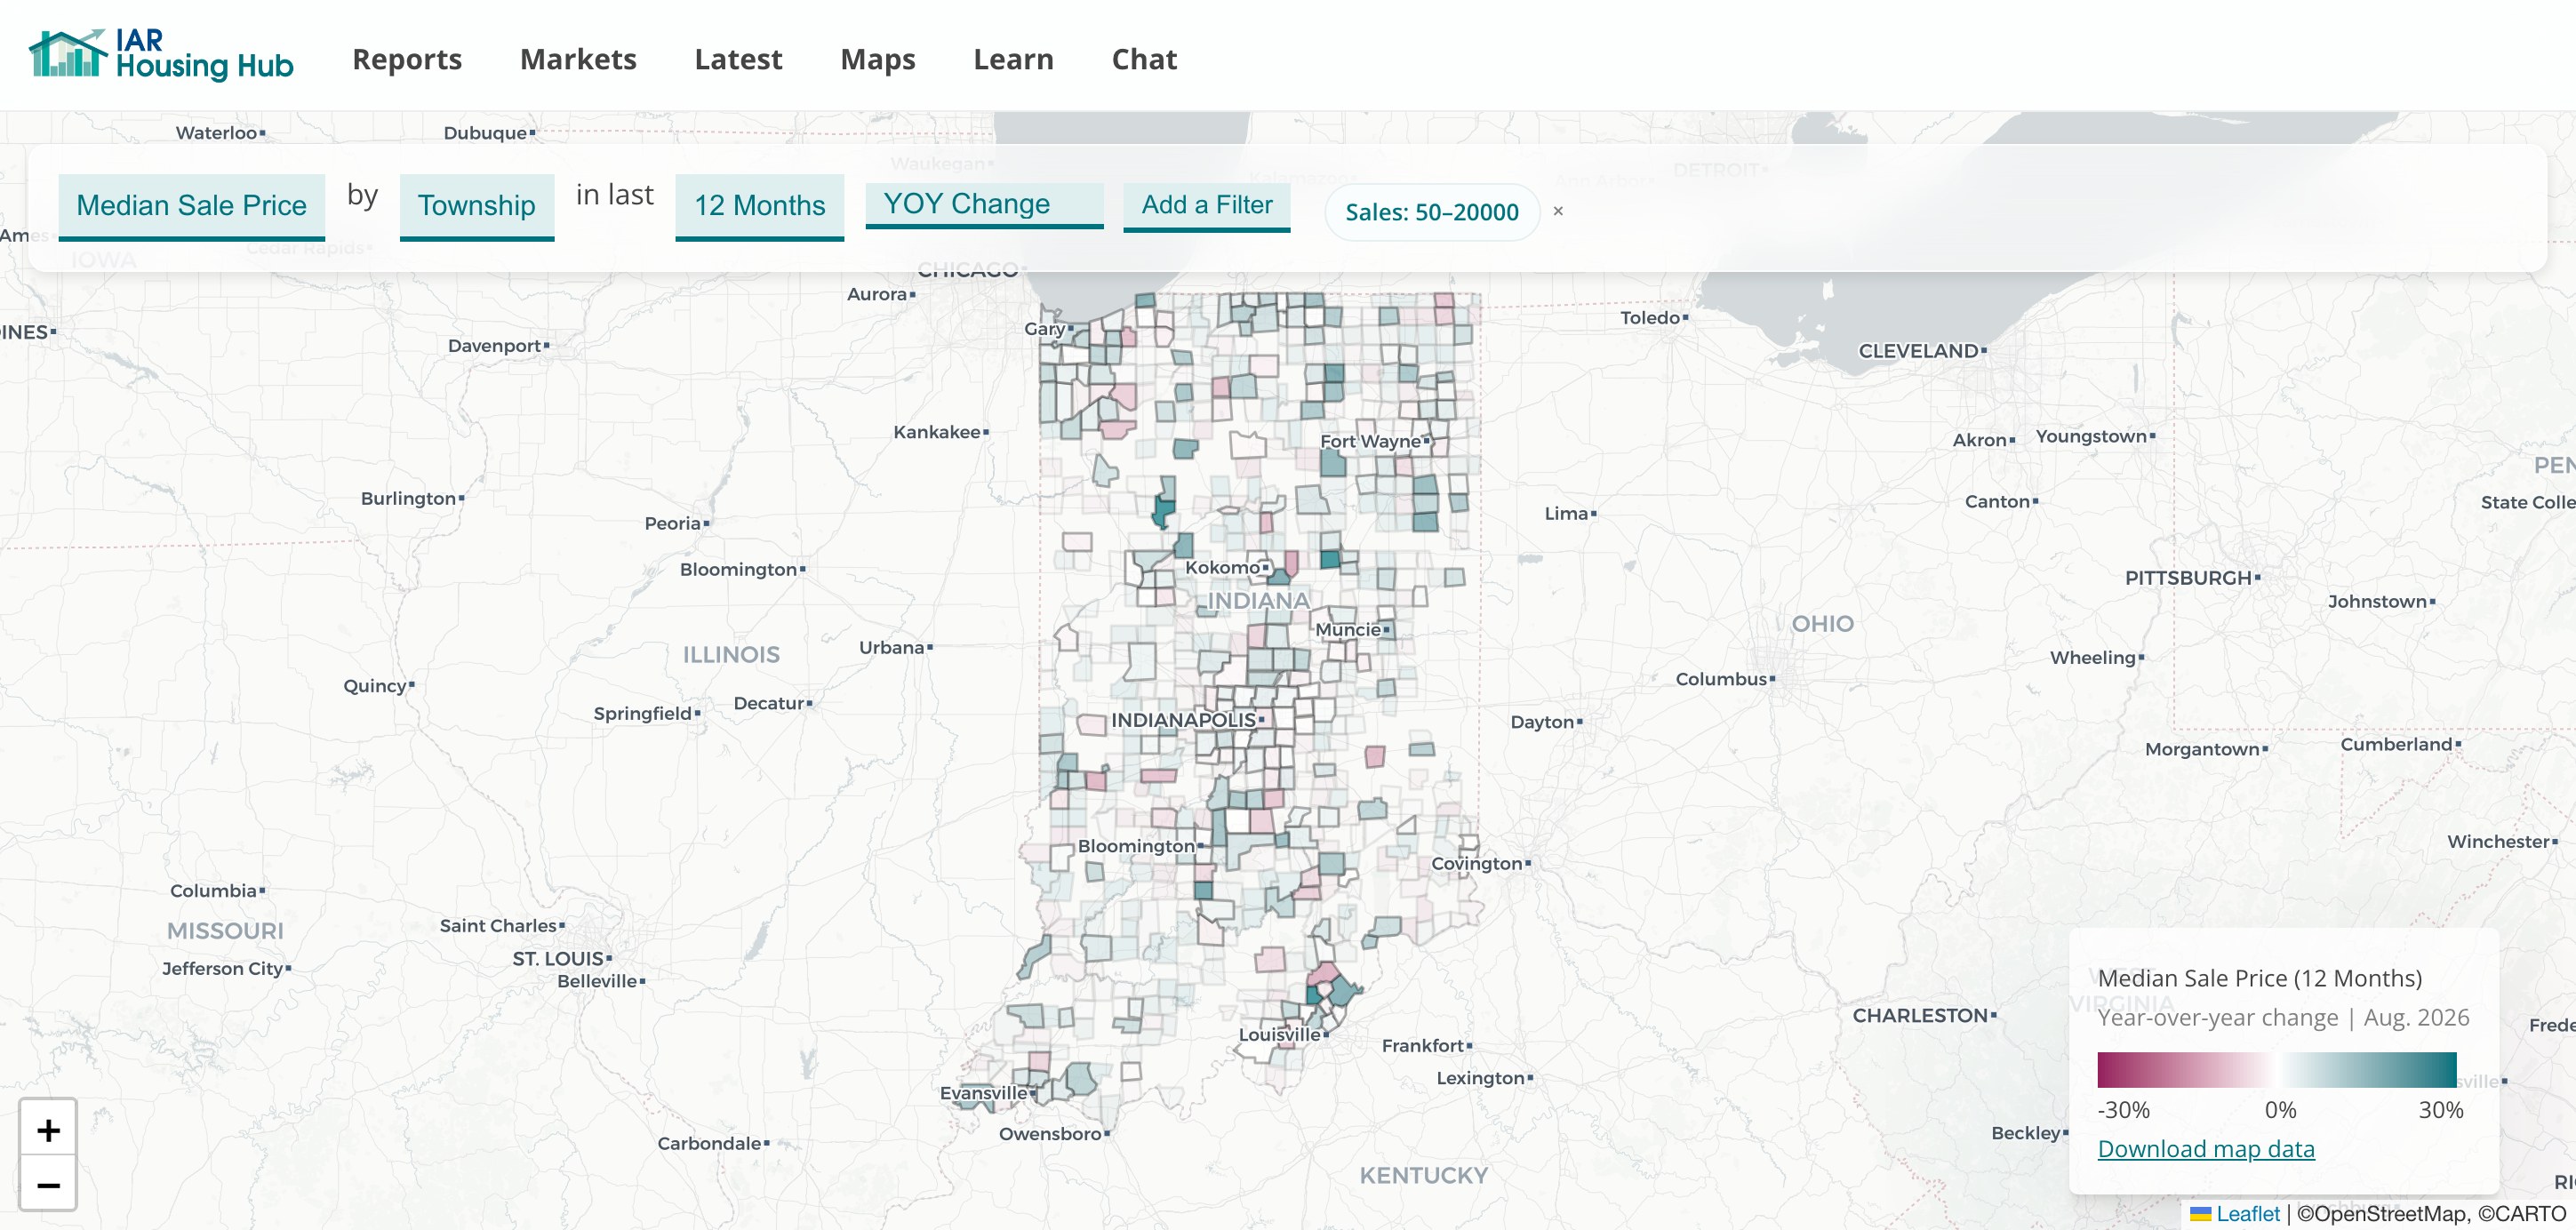Click the KENTUCKY state label
The image size is (2576, 1230).
pos(1423,1176)
